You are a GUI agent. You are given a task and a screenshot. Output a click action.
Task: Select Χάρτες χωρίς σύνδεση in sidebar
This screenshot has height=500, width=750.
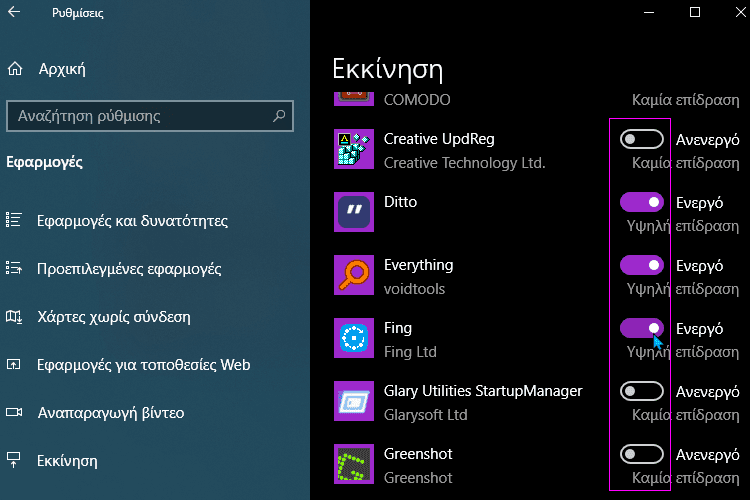[x=114, y=317]
